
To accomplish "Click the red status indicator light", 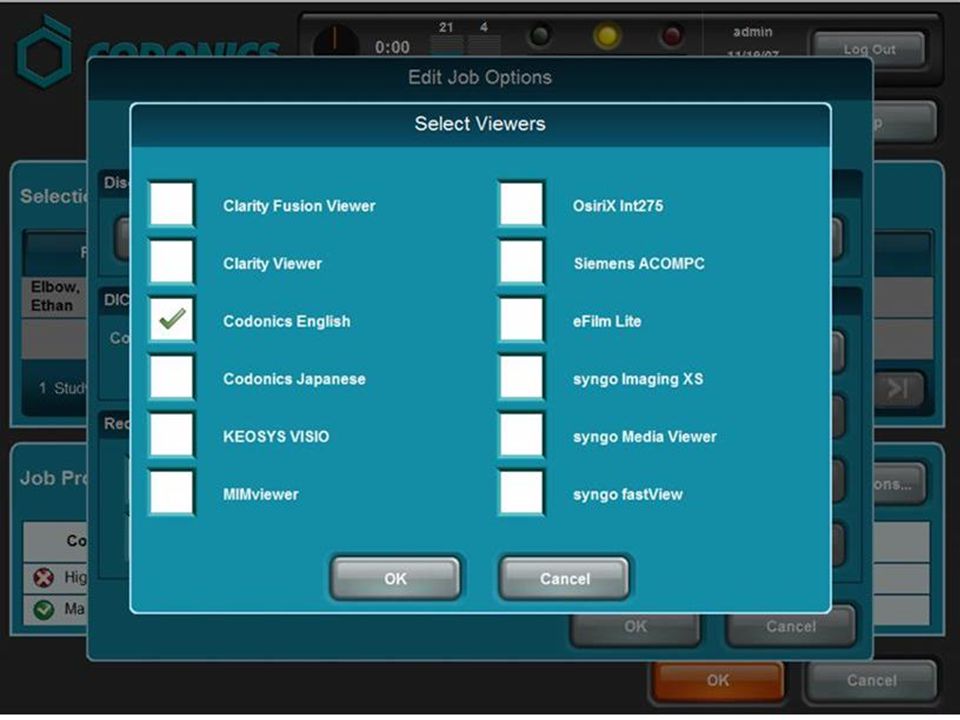I will point(672,36).
